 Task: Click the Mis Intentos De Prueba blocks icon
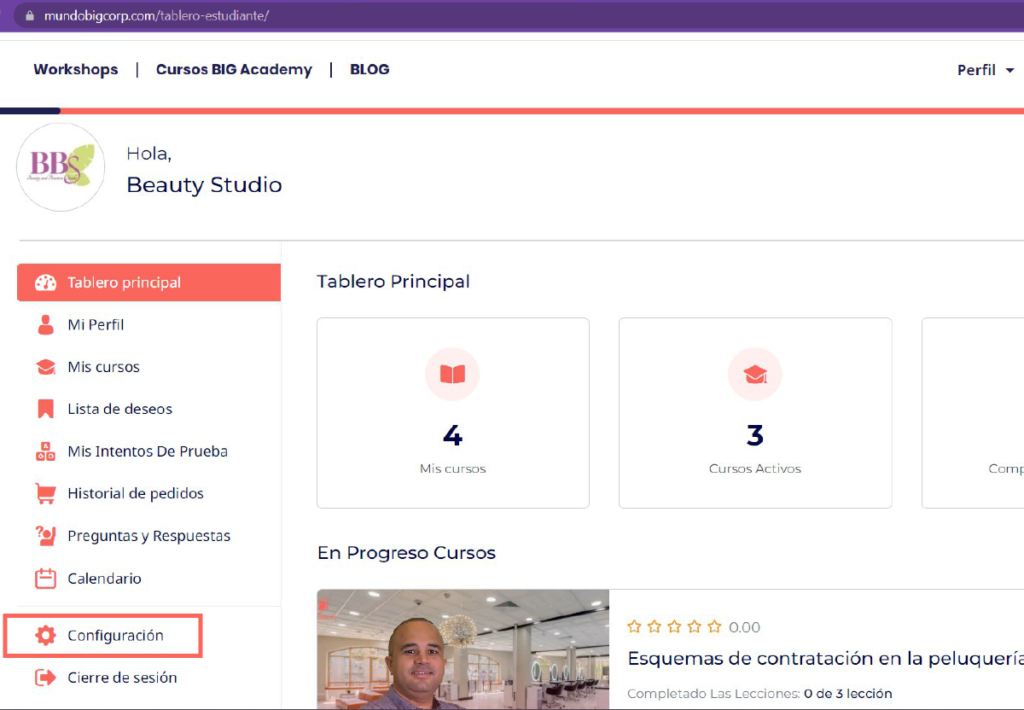click(46, 451)
